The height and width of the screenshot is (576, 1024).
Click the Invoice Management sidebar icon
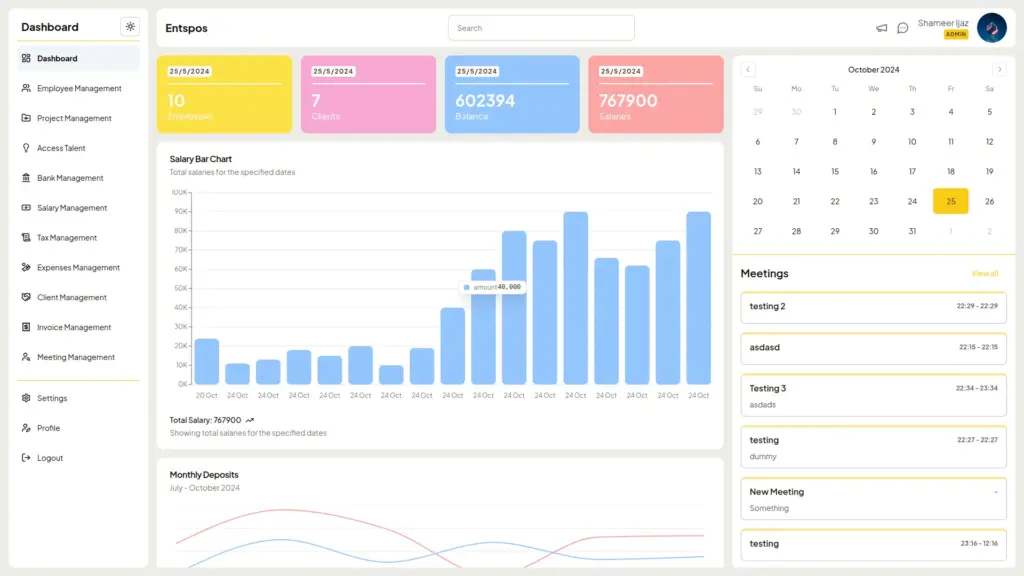tap(26, 327)
